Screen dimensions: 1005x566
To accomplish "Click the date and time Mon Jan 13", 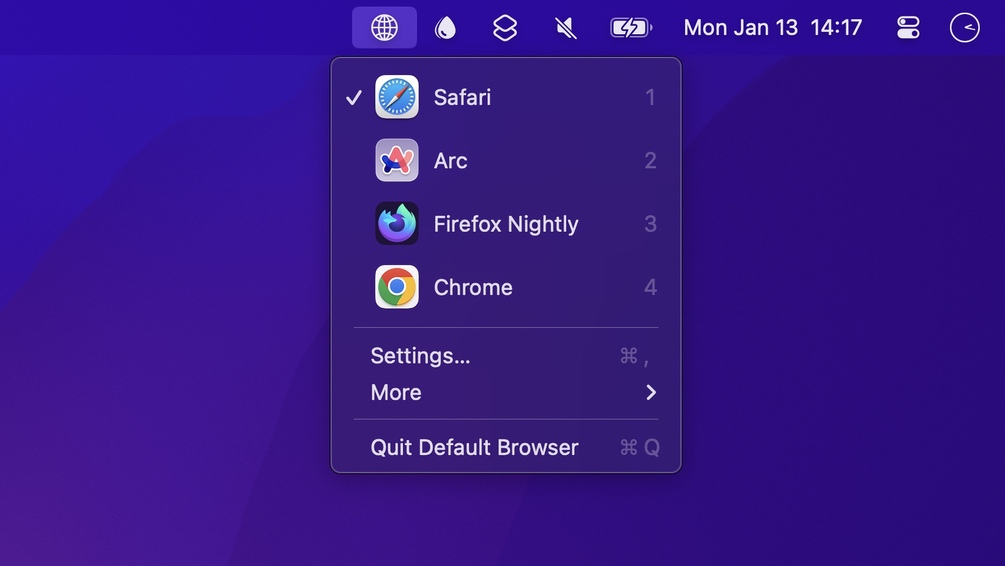I will pos(772,28).
